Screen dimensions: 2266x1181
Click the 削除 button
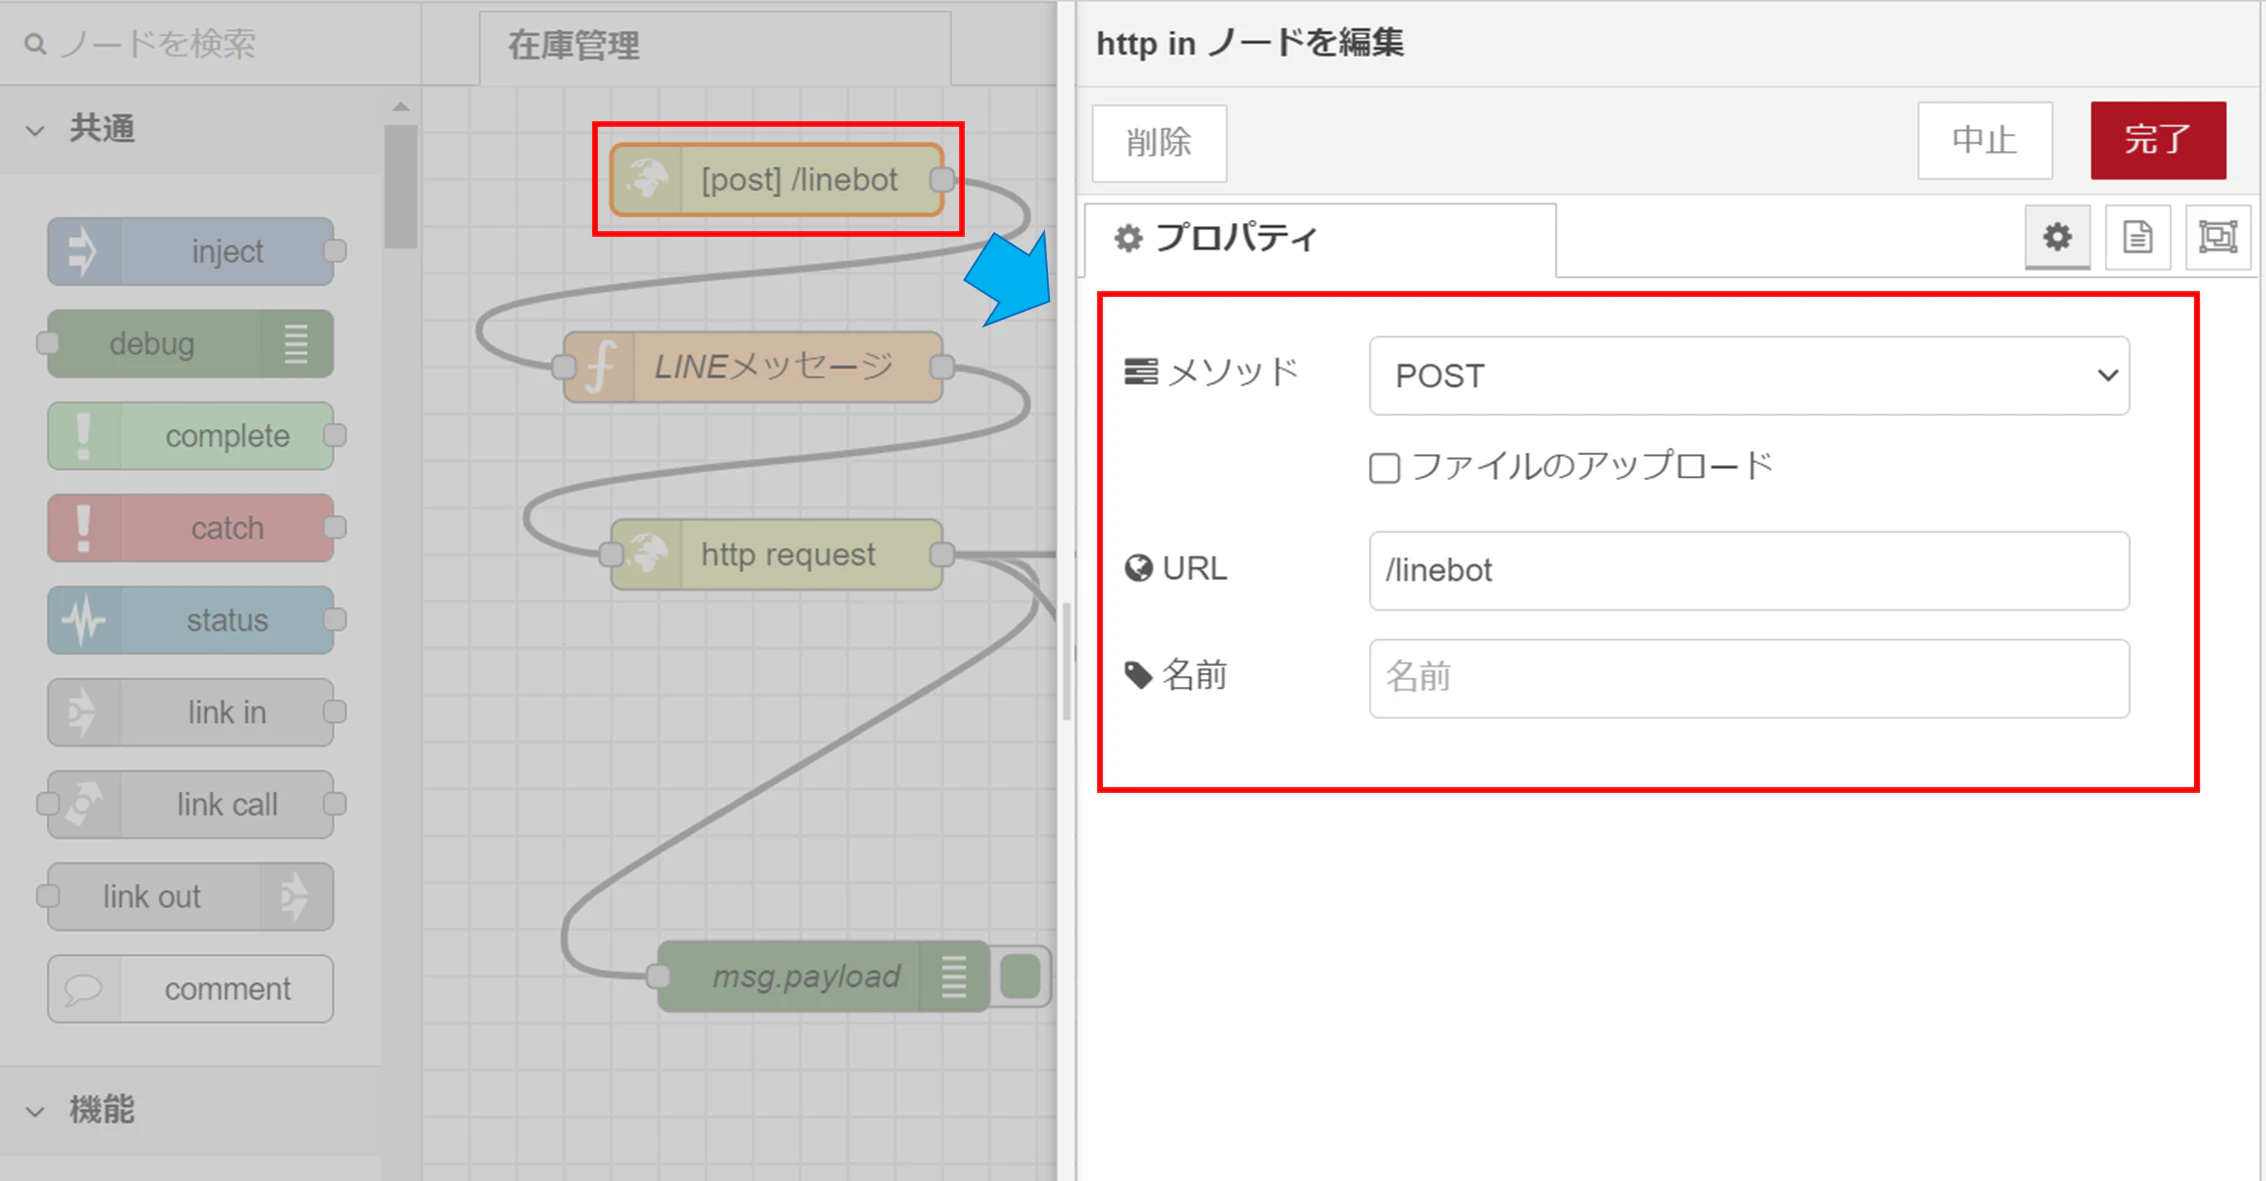[1159, 143]
